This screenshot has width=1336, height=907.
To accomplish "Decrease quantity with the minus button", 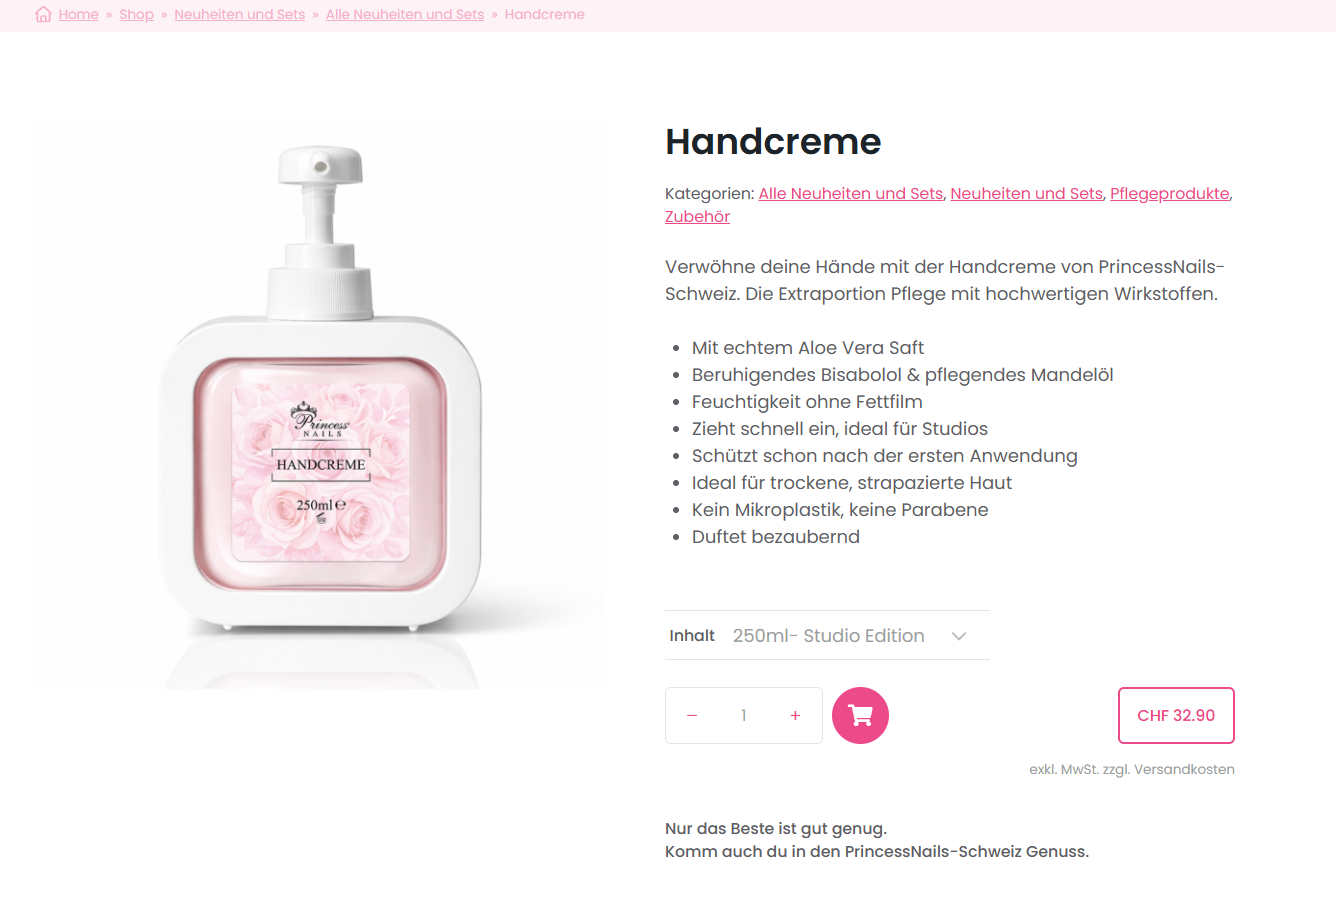I will (692, 715).
